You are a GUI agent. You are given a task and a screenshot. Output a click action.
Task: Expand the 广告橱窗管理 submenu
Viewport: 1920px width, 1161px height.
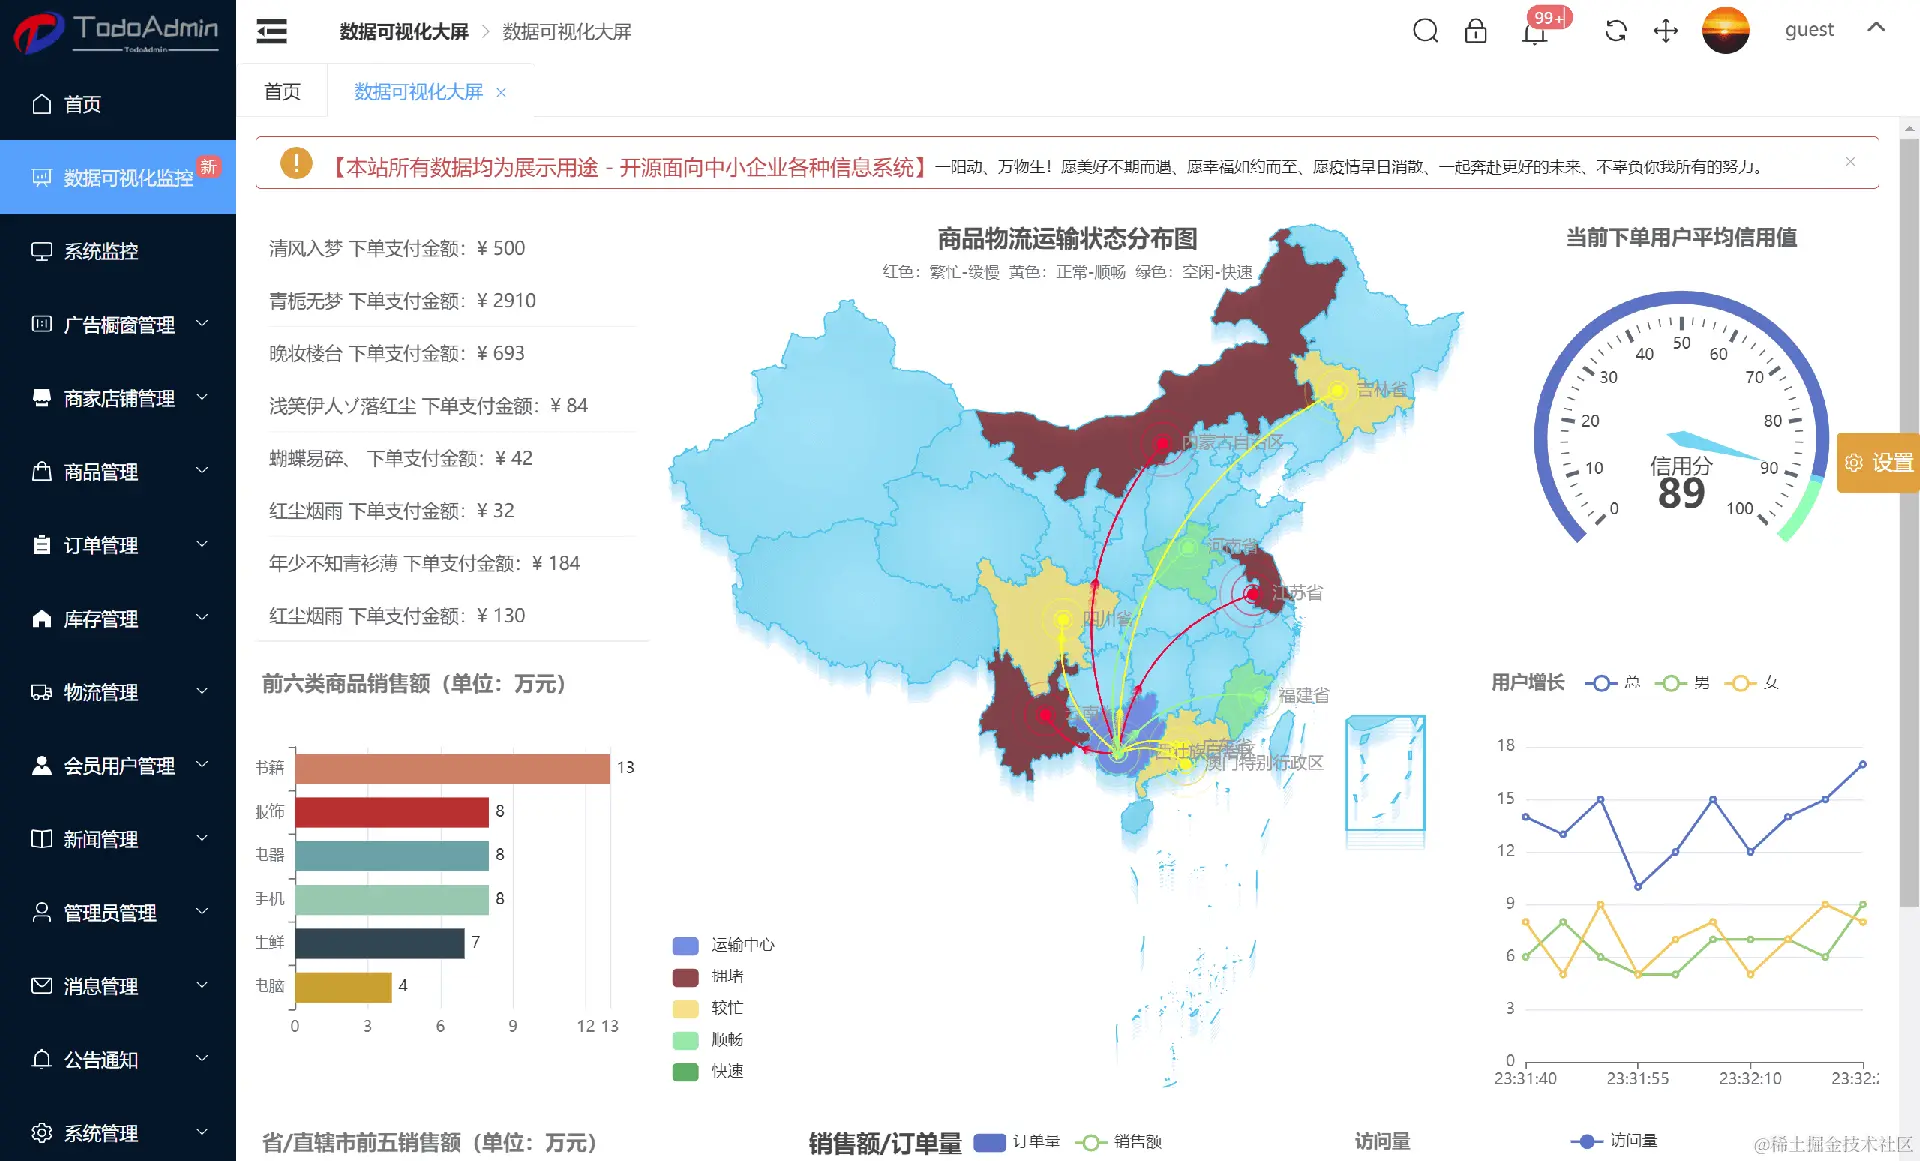point(118,325)
